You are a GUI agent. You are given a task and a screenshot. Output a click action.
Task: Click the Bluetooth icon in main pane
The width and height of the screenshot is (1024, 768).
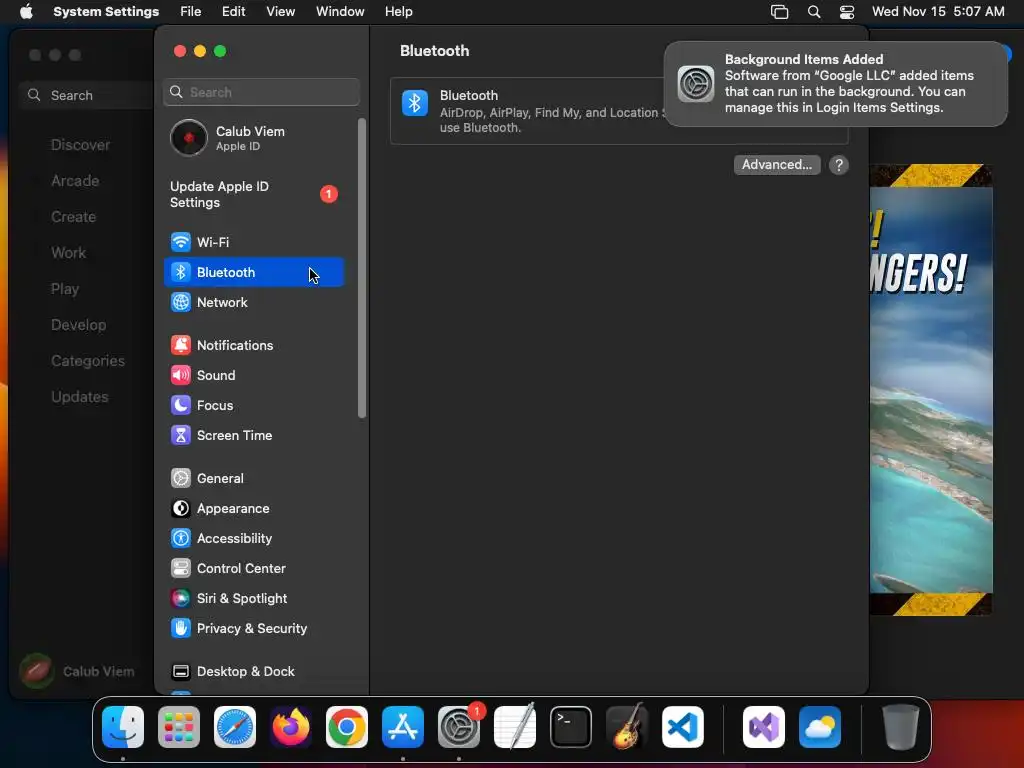click(415, 103)
